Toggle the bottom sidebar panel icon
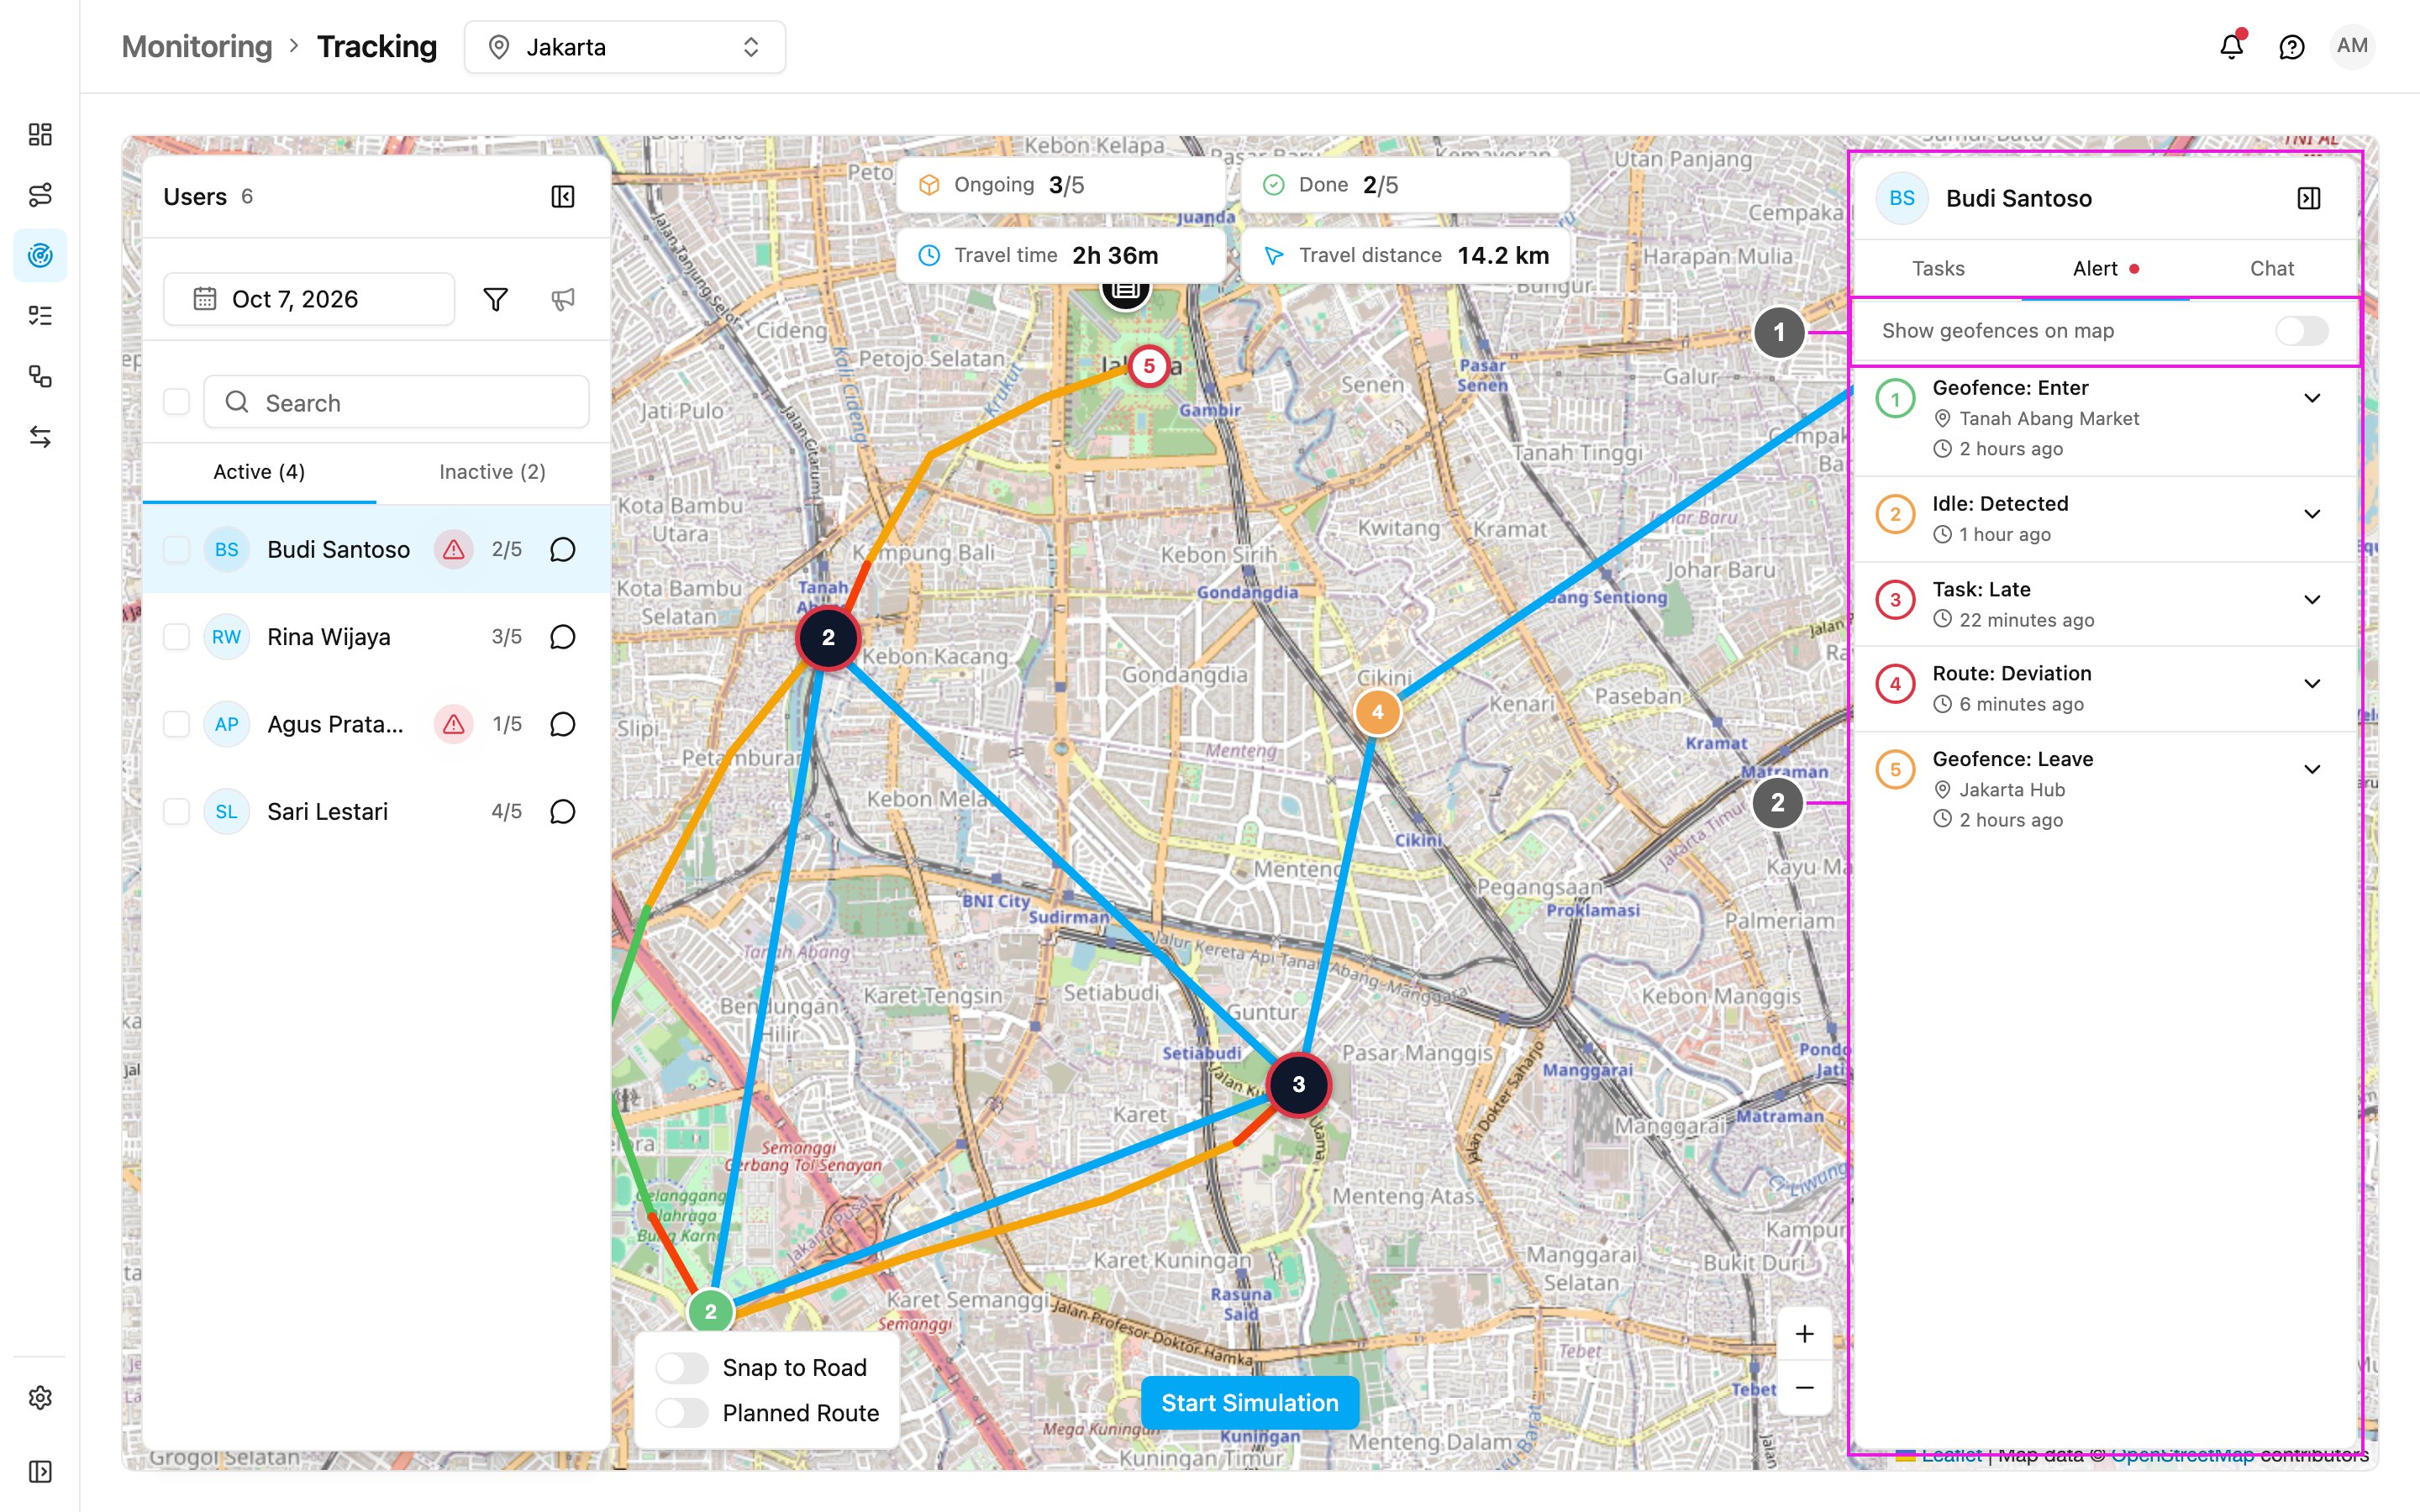 click(40, 1471)
